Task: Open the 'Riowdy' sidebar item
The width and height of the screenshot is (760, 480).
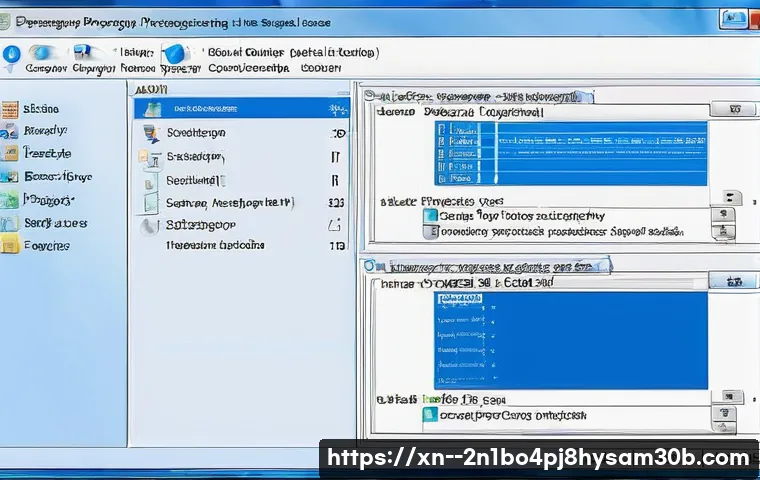Action: point(45,130)
